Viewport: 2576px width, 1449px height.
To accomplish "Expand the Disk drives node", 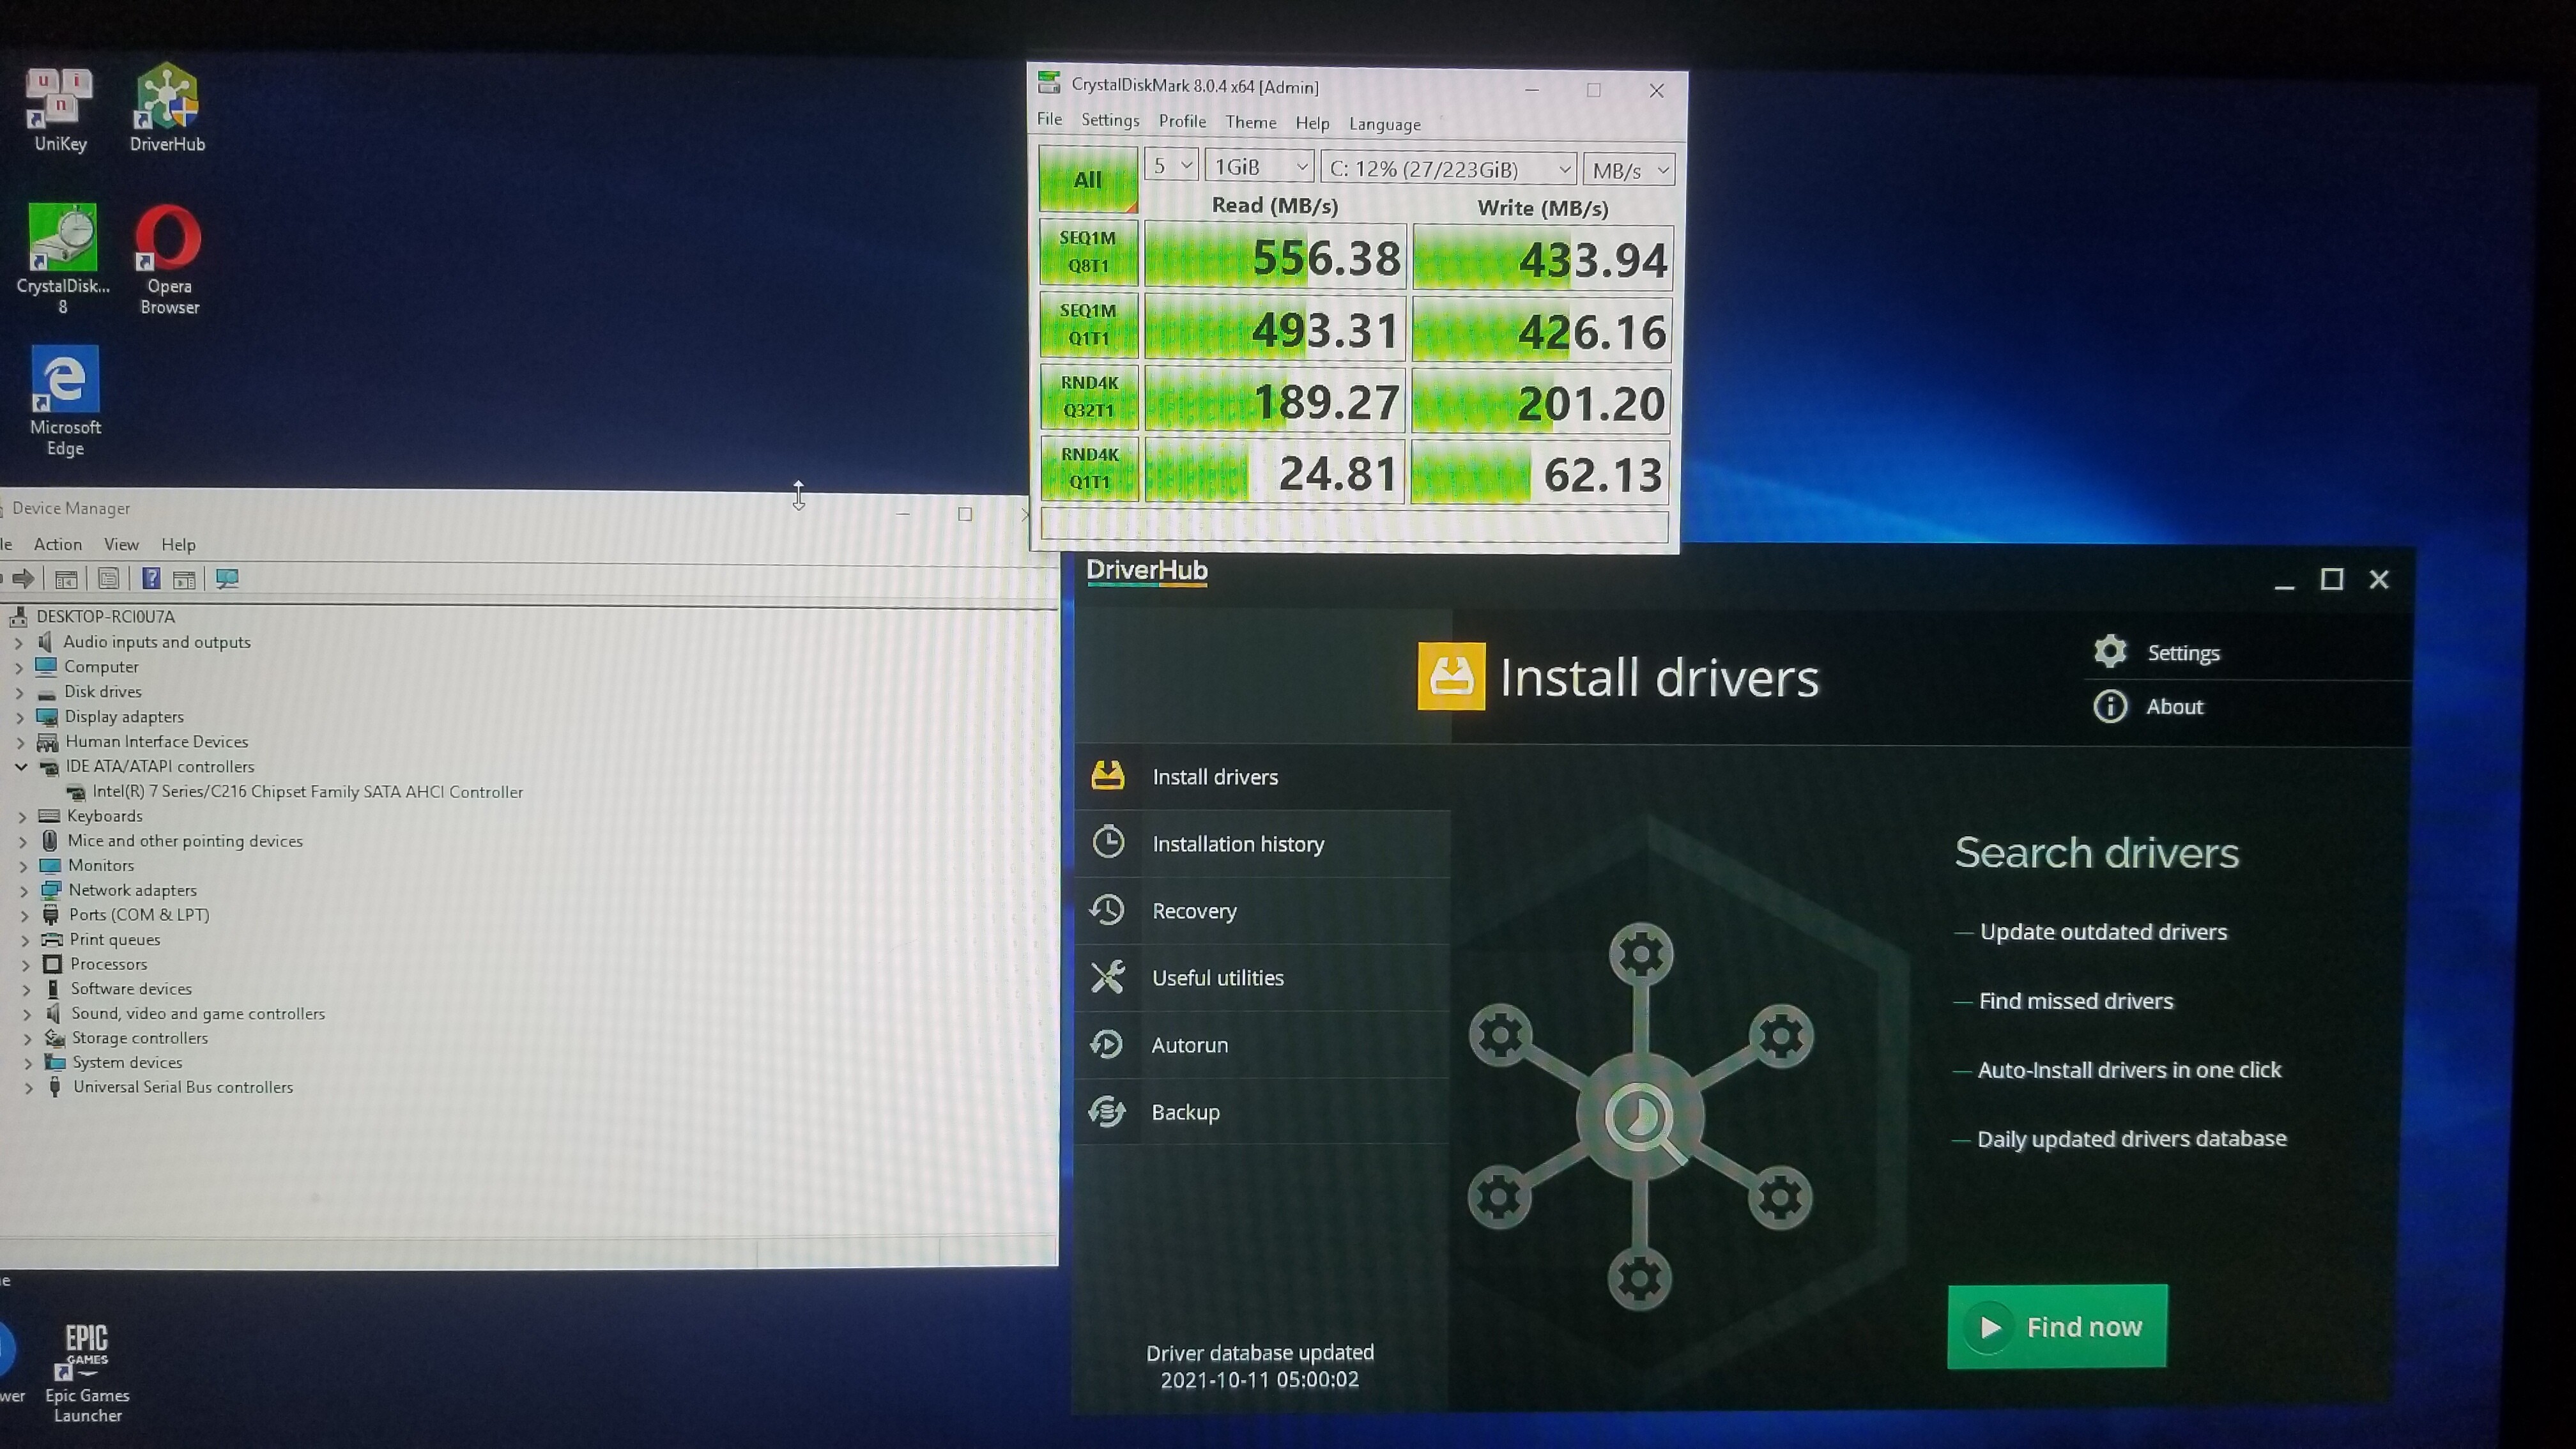I will [x=19, y=692].
